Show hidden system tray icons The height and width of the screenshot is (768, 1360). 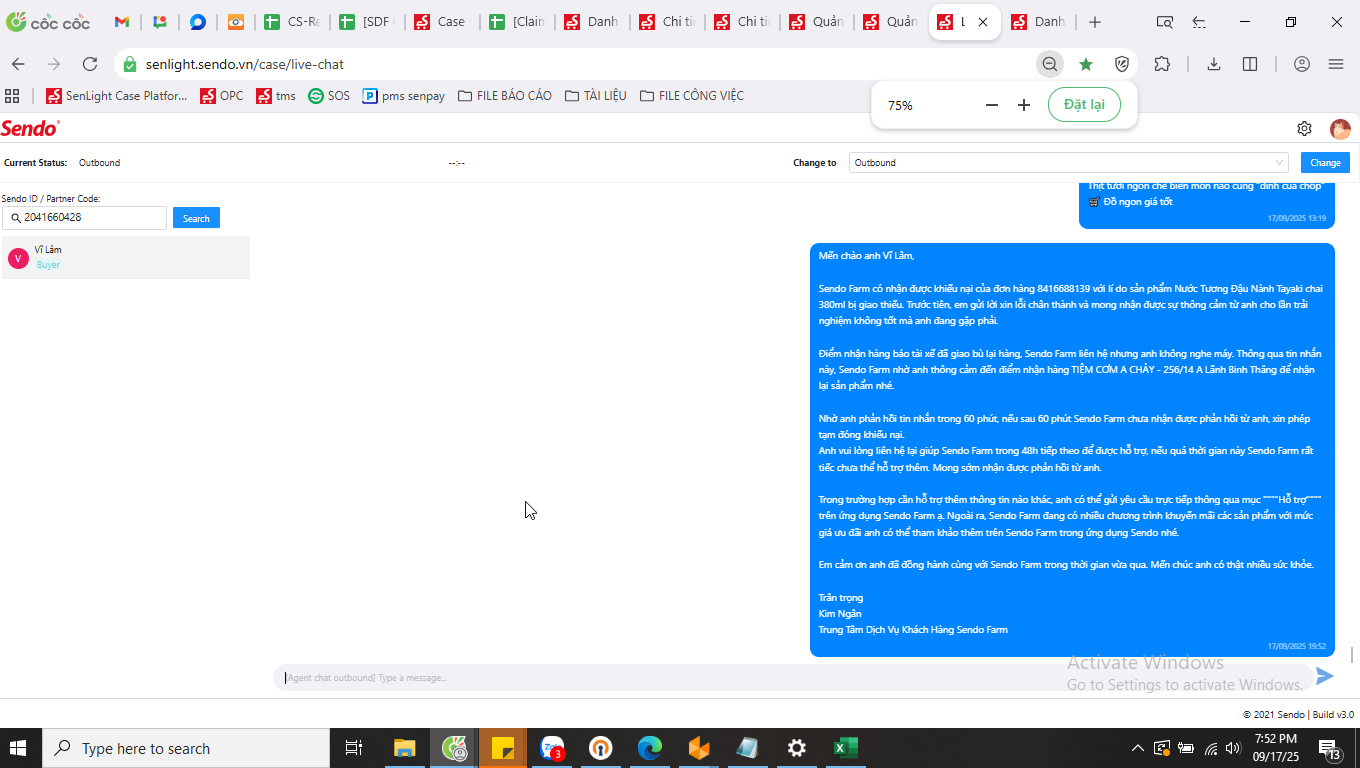(1137, 748)
